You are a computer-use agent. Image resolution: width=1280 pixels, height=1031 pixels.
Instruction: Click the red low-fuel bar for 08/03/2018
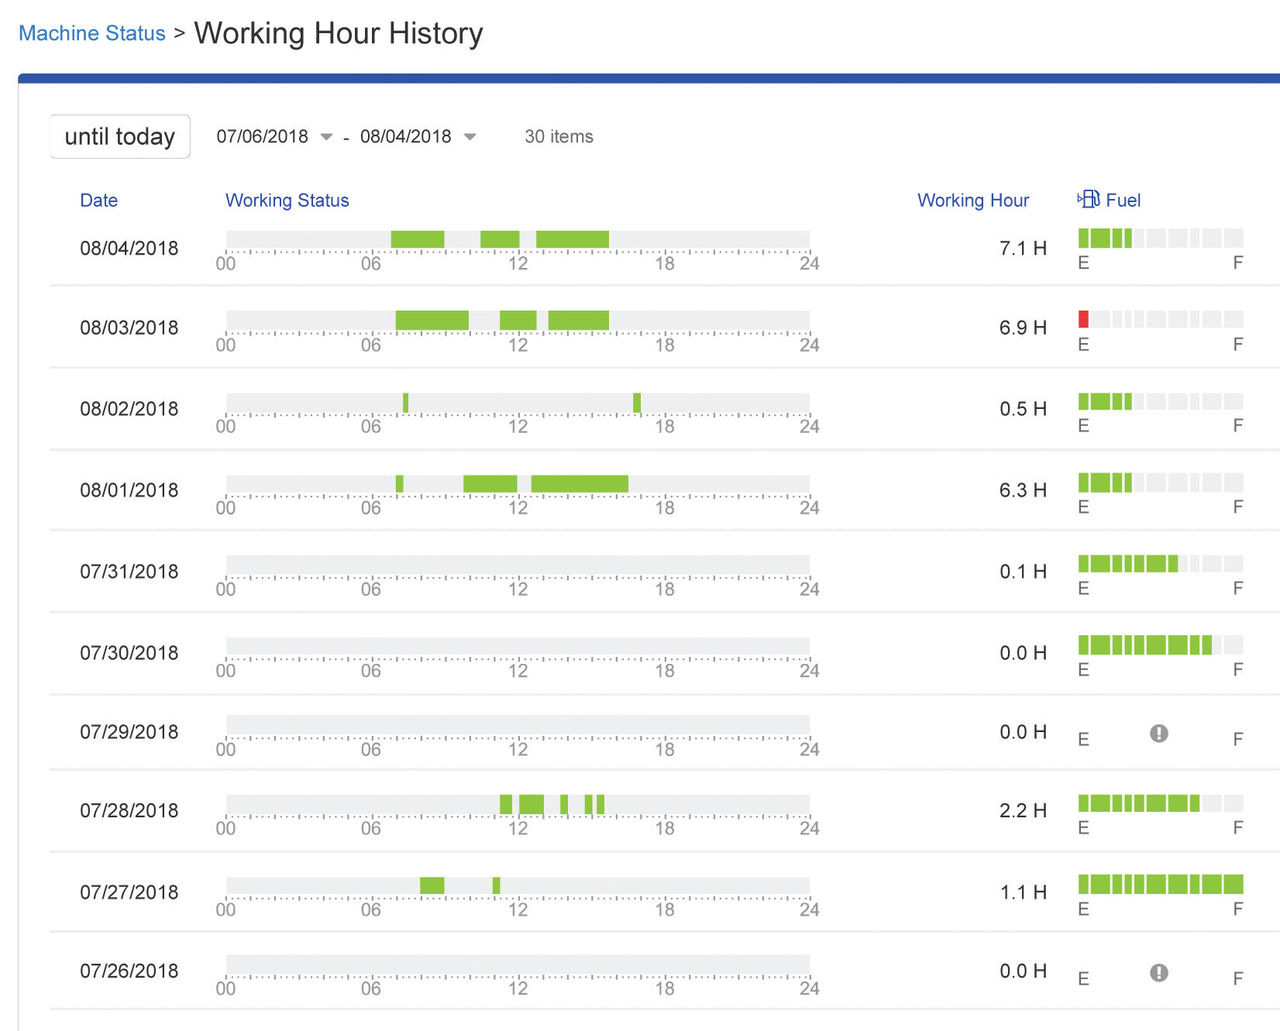[x=1083, y=319]
